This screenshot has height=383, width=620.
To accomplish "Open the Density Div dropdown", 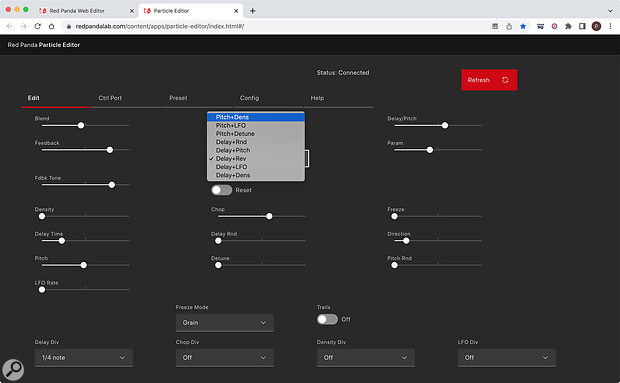I will click(x=365, y=357).
